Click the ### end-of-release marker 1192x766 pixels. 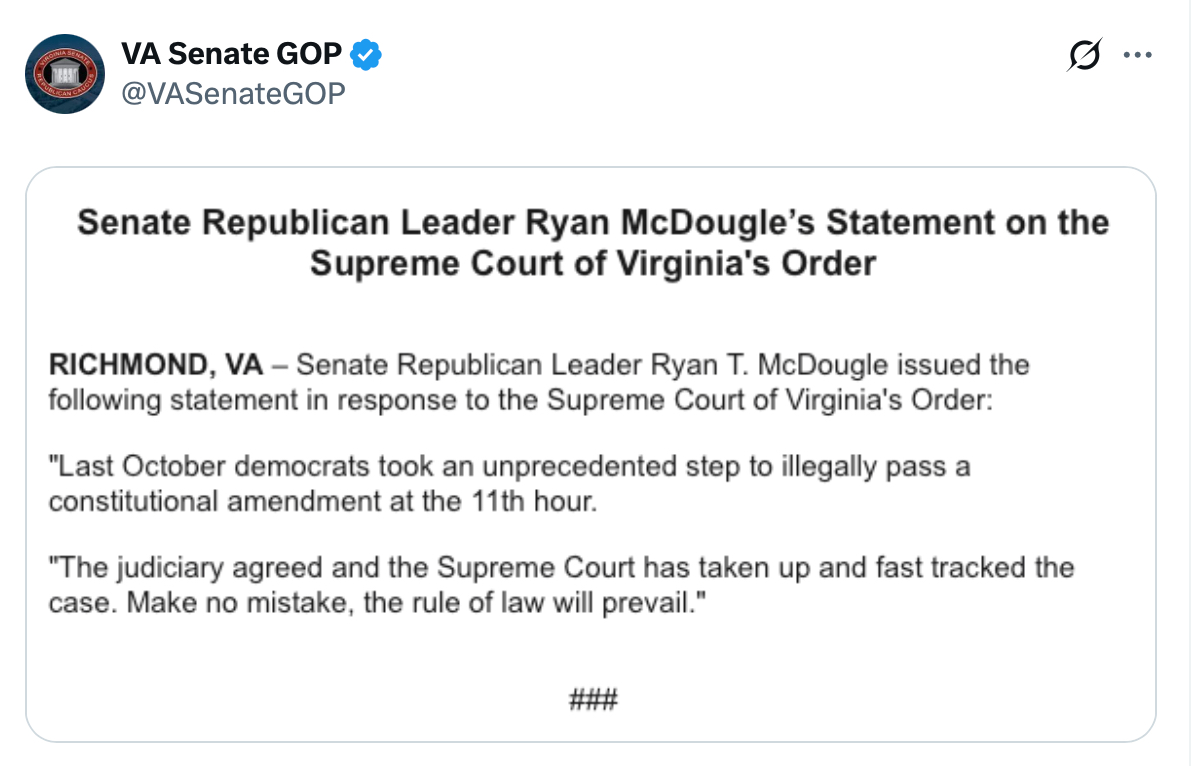593,698
